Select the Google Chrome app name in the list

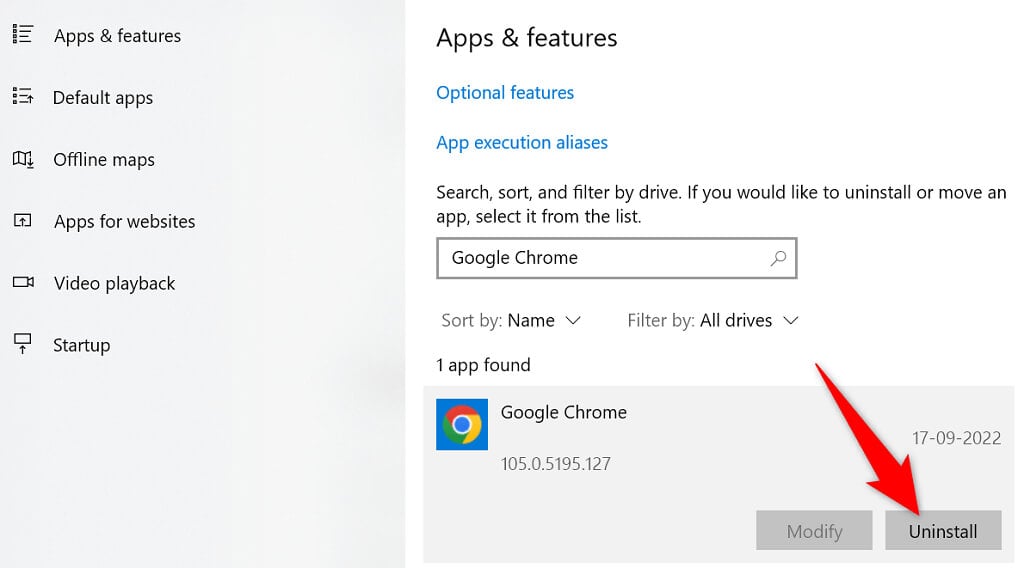click(x=564, y=412)
